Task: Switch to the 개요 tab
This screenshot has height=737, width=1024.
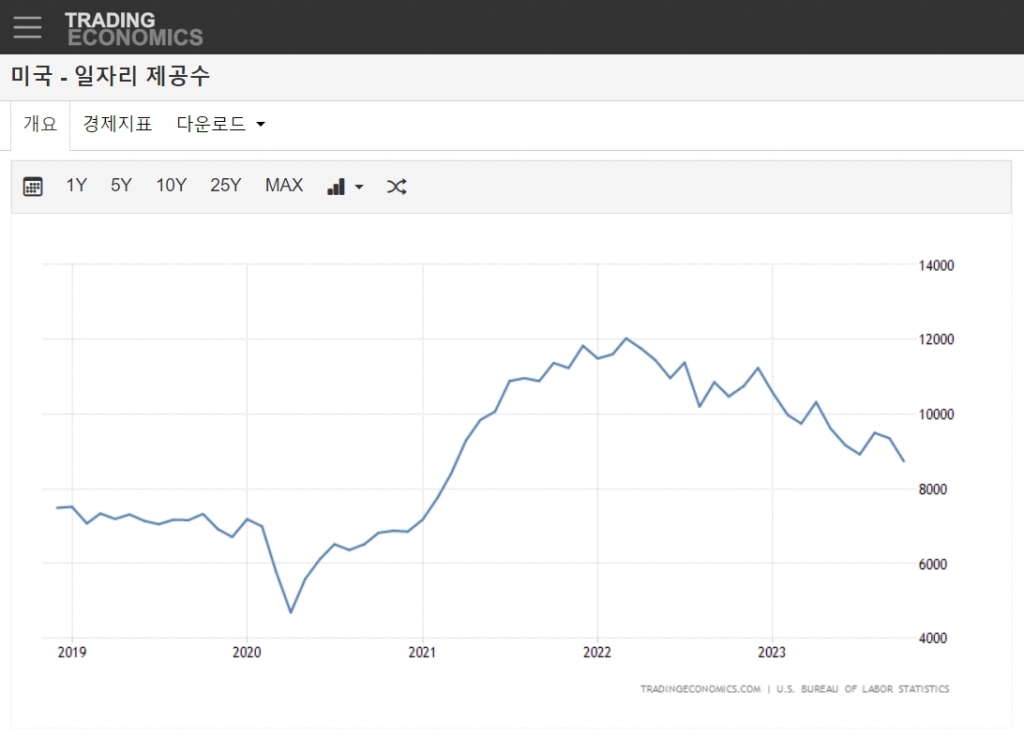Action: point(40,124)
